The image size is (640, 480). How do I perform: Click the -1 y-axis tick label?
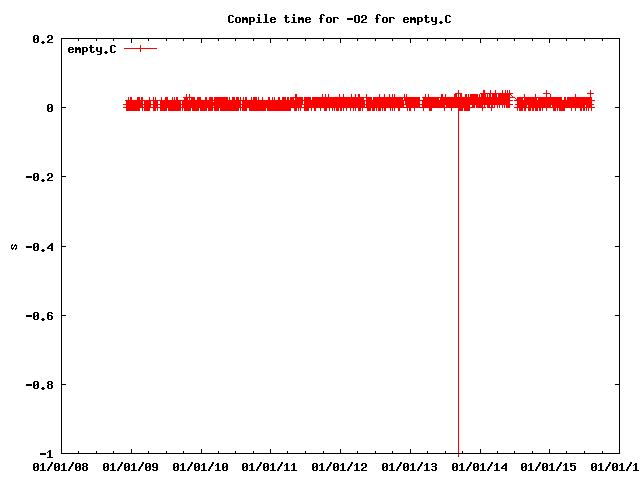pyautogui.click(x=46, y=453)
